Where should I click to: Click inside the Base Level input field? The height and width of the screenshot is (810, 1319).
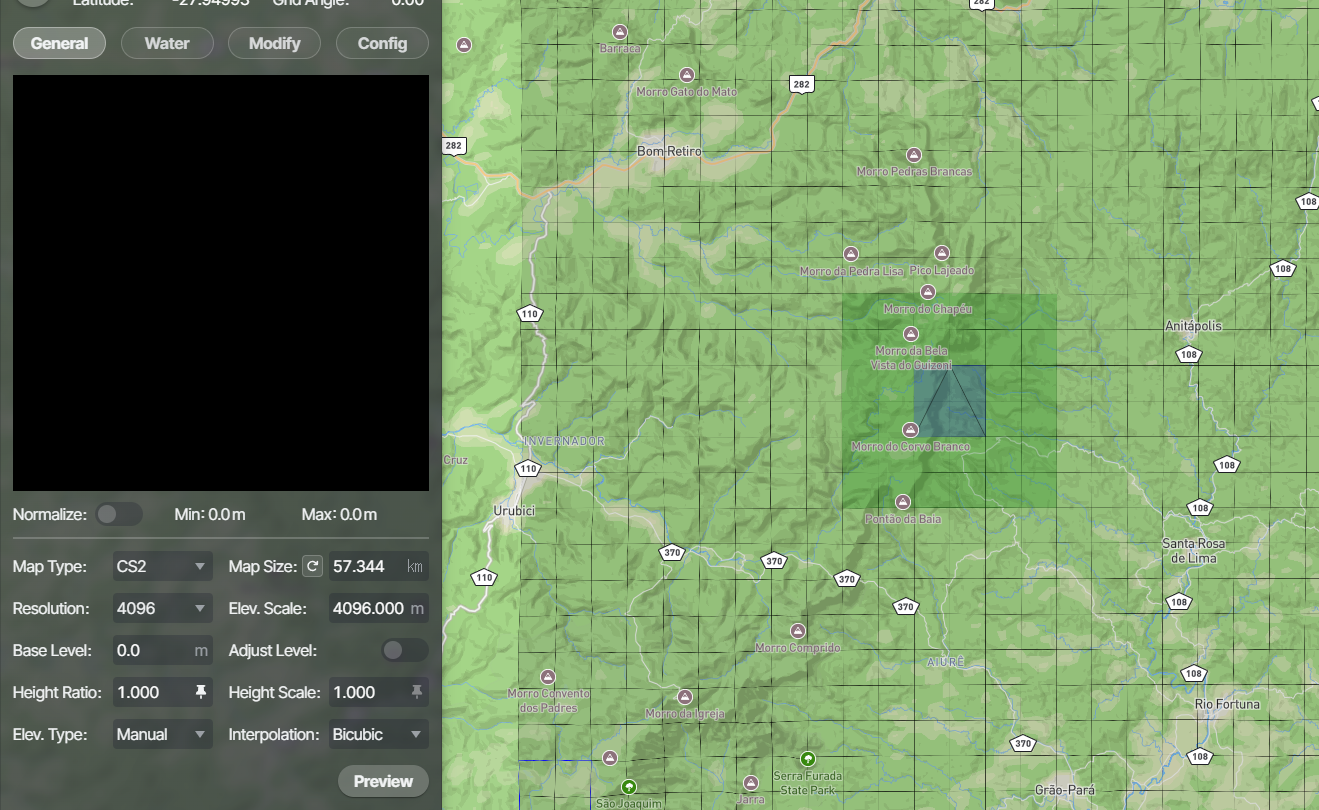pos(160,649)
